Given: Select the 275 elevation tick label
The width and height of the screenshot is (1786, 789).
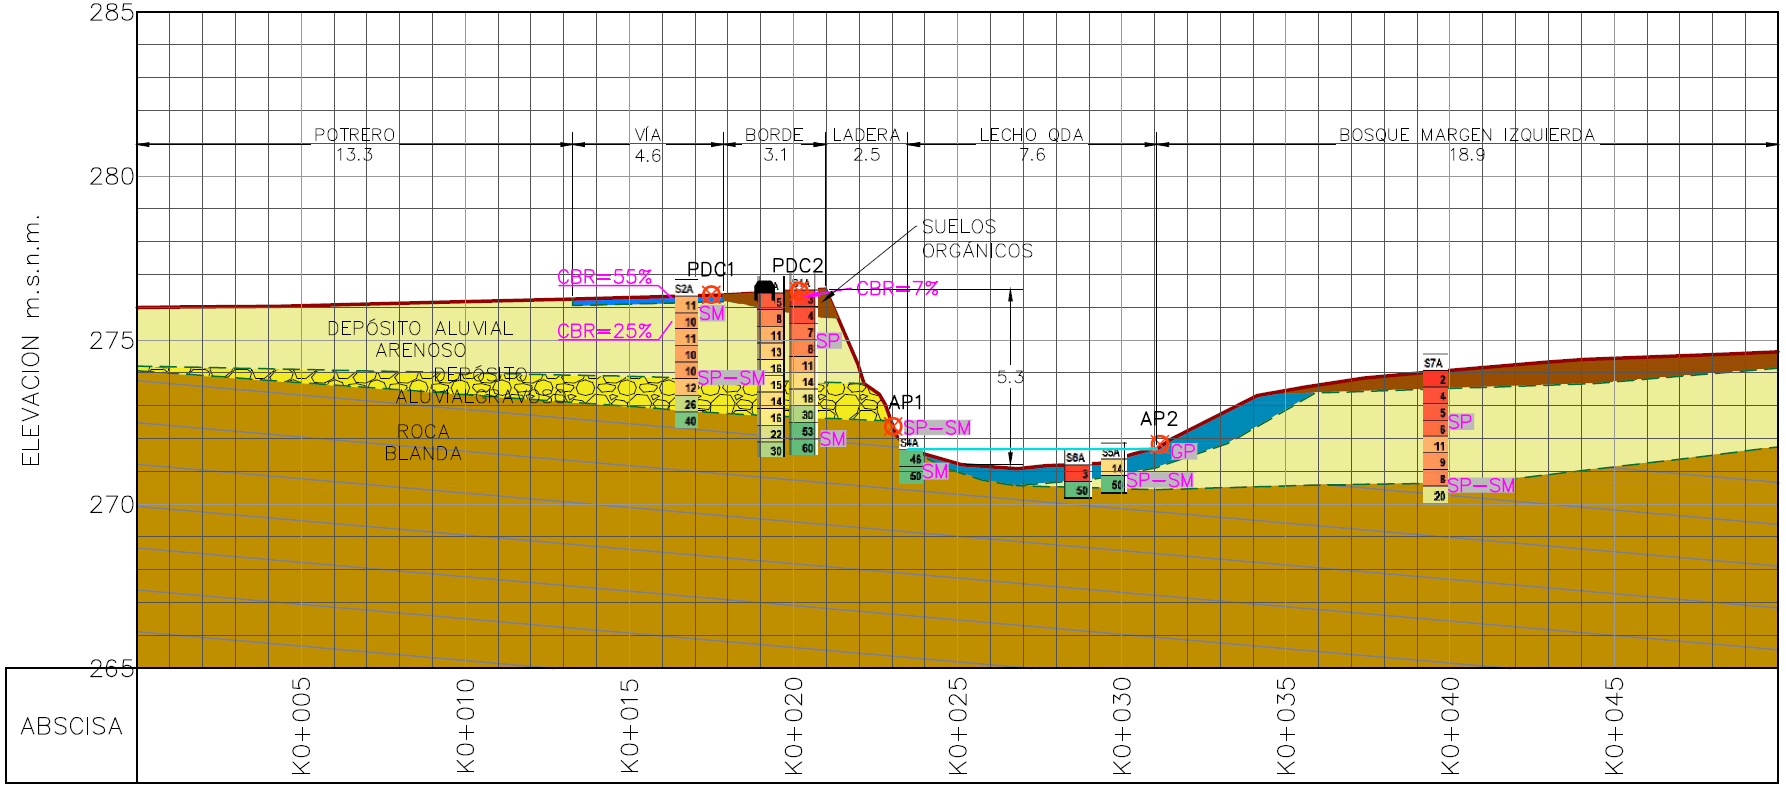Looking at the screenshot, I should (111, 341).
